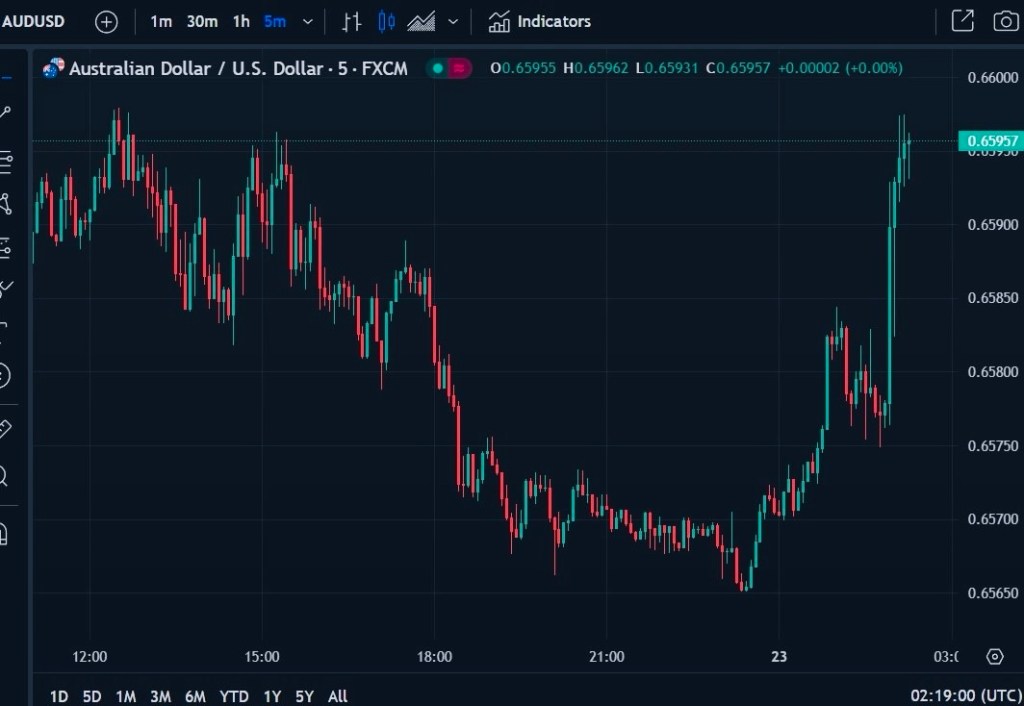Click the AUDUSD symbol search button
Image resolution: width=1024 pixels, height=706 pixels.
click(35, 21)
